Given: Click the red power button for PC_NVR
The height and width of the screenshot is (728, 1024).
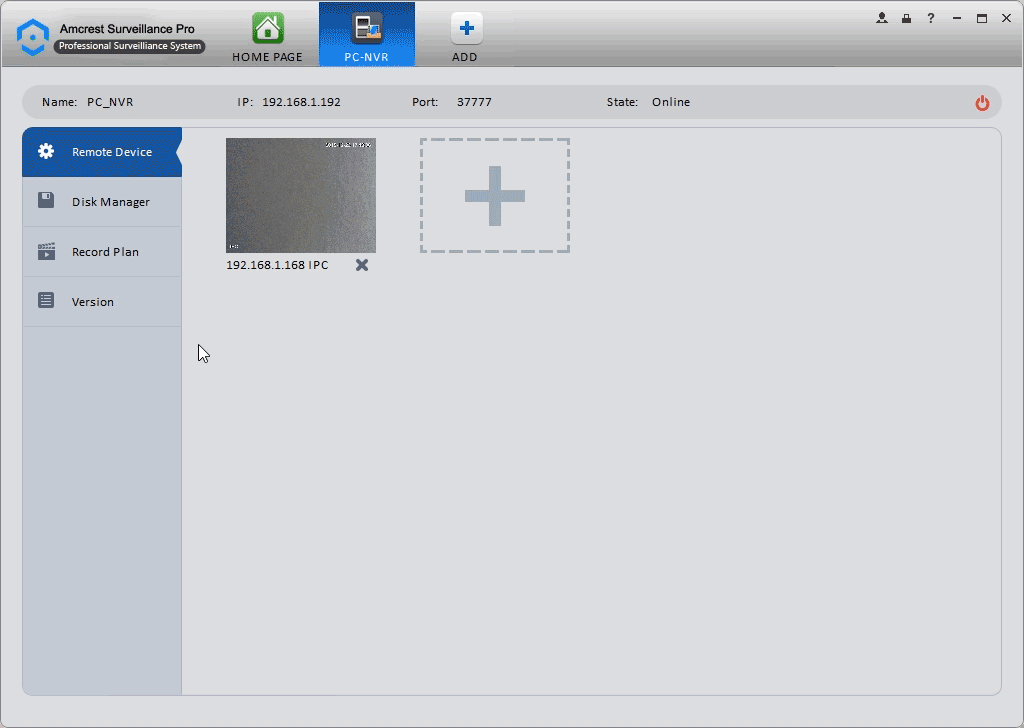Looking at the screenshot, I should point(982,103).
